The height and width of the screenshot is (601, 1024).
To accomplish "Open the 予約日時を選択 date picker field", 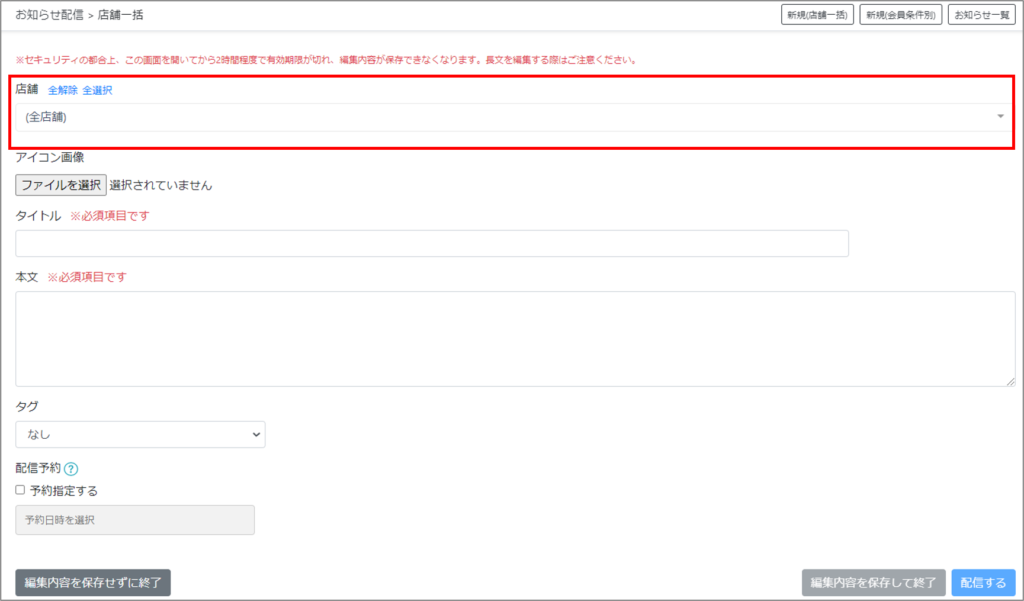I will pyautogui.click(x=135, y=520).
